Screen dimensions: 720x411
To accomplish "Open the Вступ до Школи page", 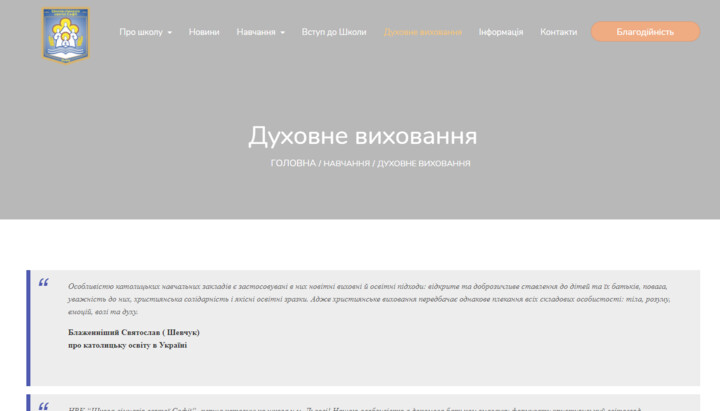I will point(334,32).
